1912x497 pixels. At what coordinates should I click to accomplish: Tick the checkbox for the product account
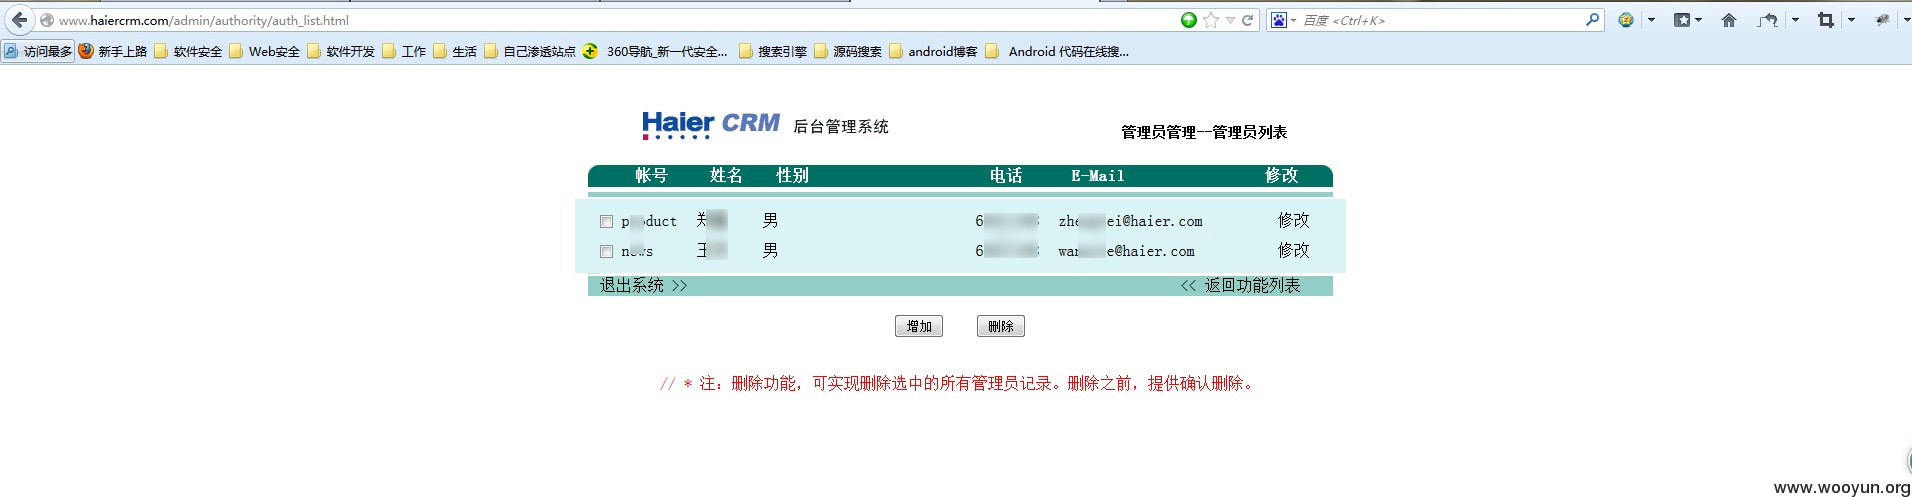(606, 221)
